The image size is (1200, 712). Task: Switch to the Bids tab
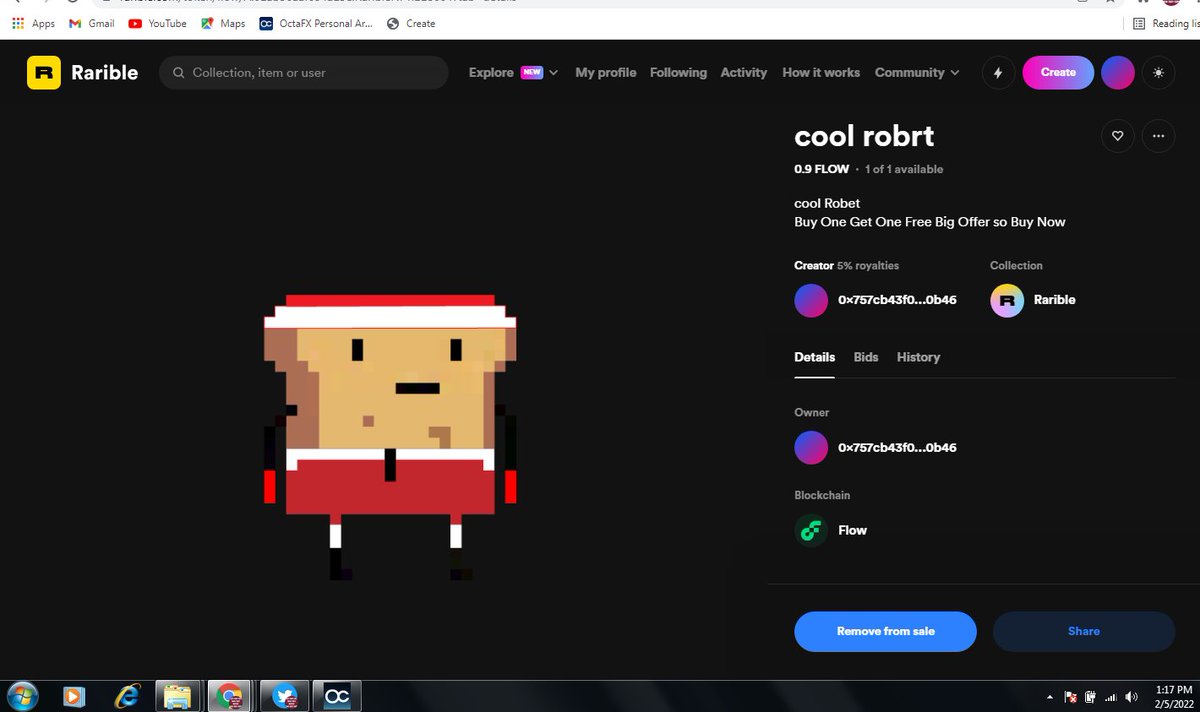coord(866,357)
